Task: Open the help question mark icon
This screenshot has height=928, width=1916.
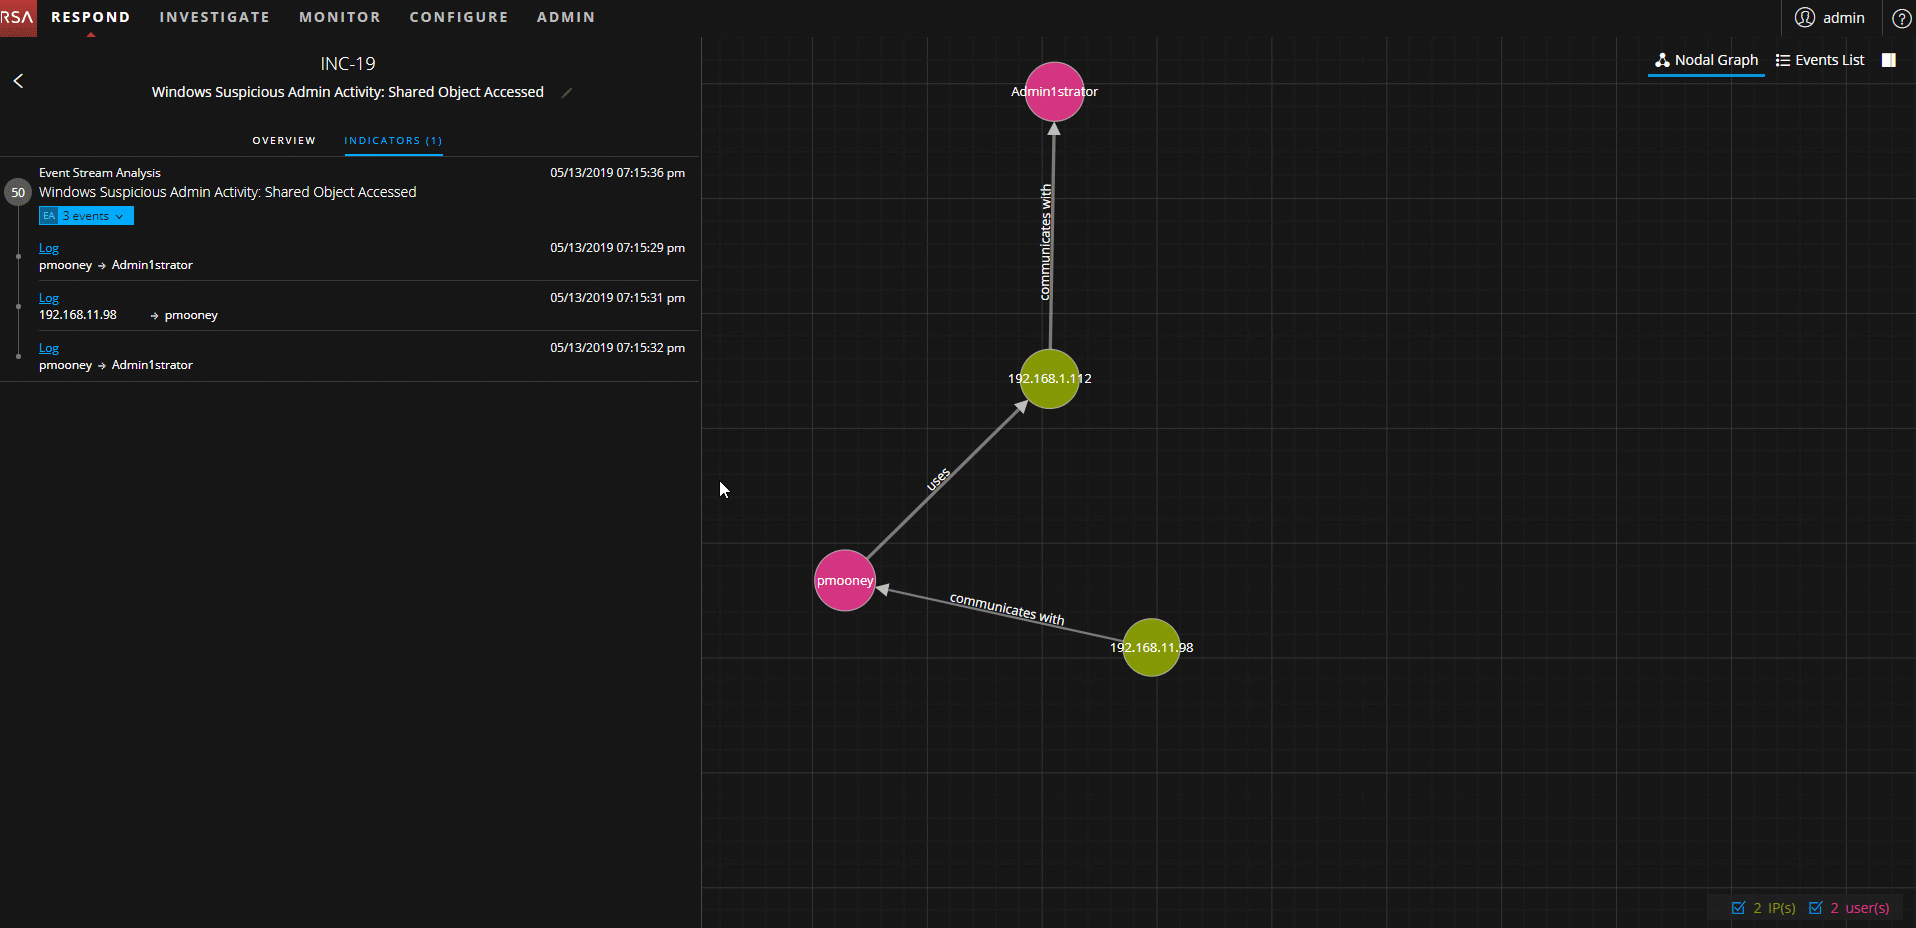Action: pyautogui.click(x=1901, y=18)
